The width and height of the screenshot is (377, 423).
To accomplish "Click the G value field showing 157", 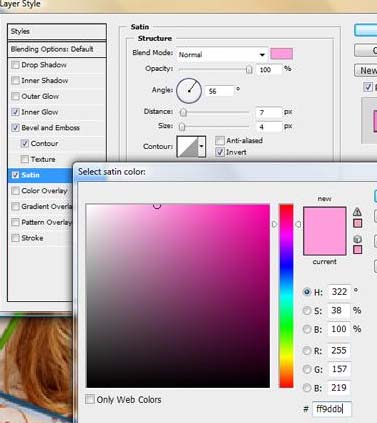I will pyautogui.click(x=339, y=369).
